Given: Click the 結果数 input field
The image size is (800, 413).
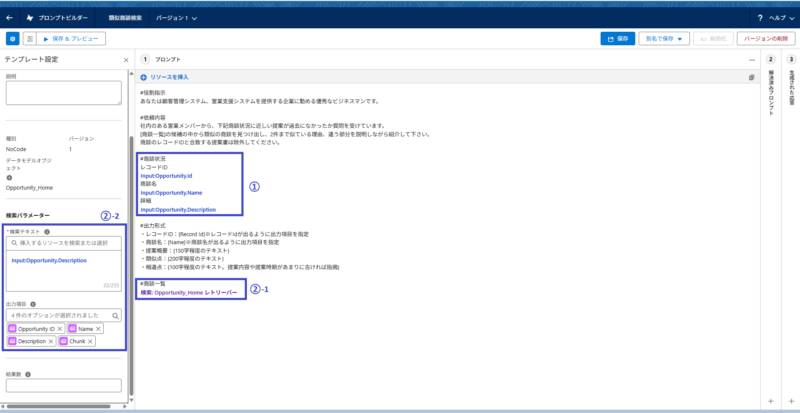Looking at the screenshot, I should 64,385.
